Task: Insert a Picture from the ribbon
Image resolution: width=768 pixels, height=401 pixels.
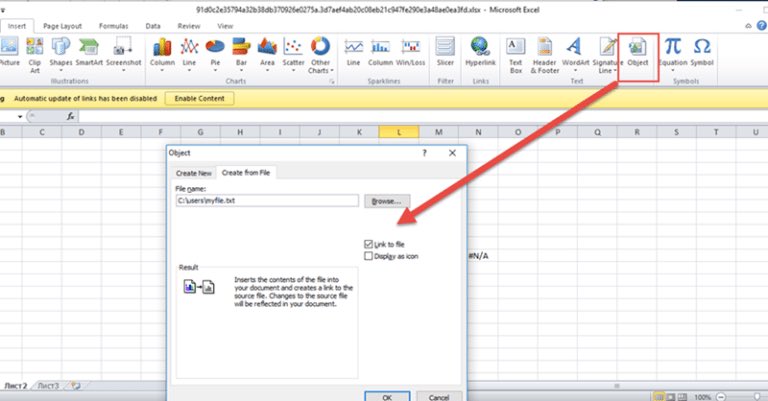Action: [9, 51]
